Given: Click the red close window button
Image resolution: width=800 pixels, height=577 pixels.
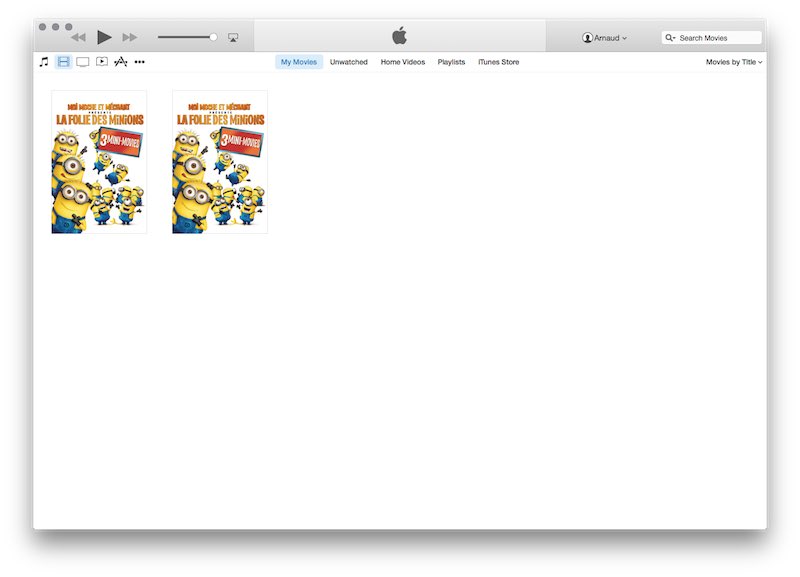Looking at the screenshot, I should coord(42,27).
